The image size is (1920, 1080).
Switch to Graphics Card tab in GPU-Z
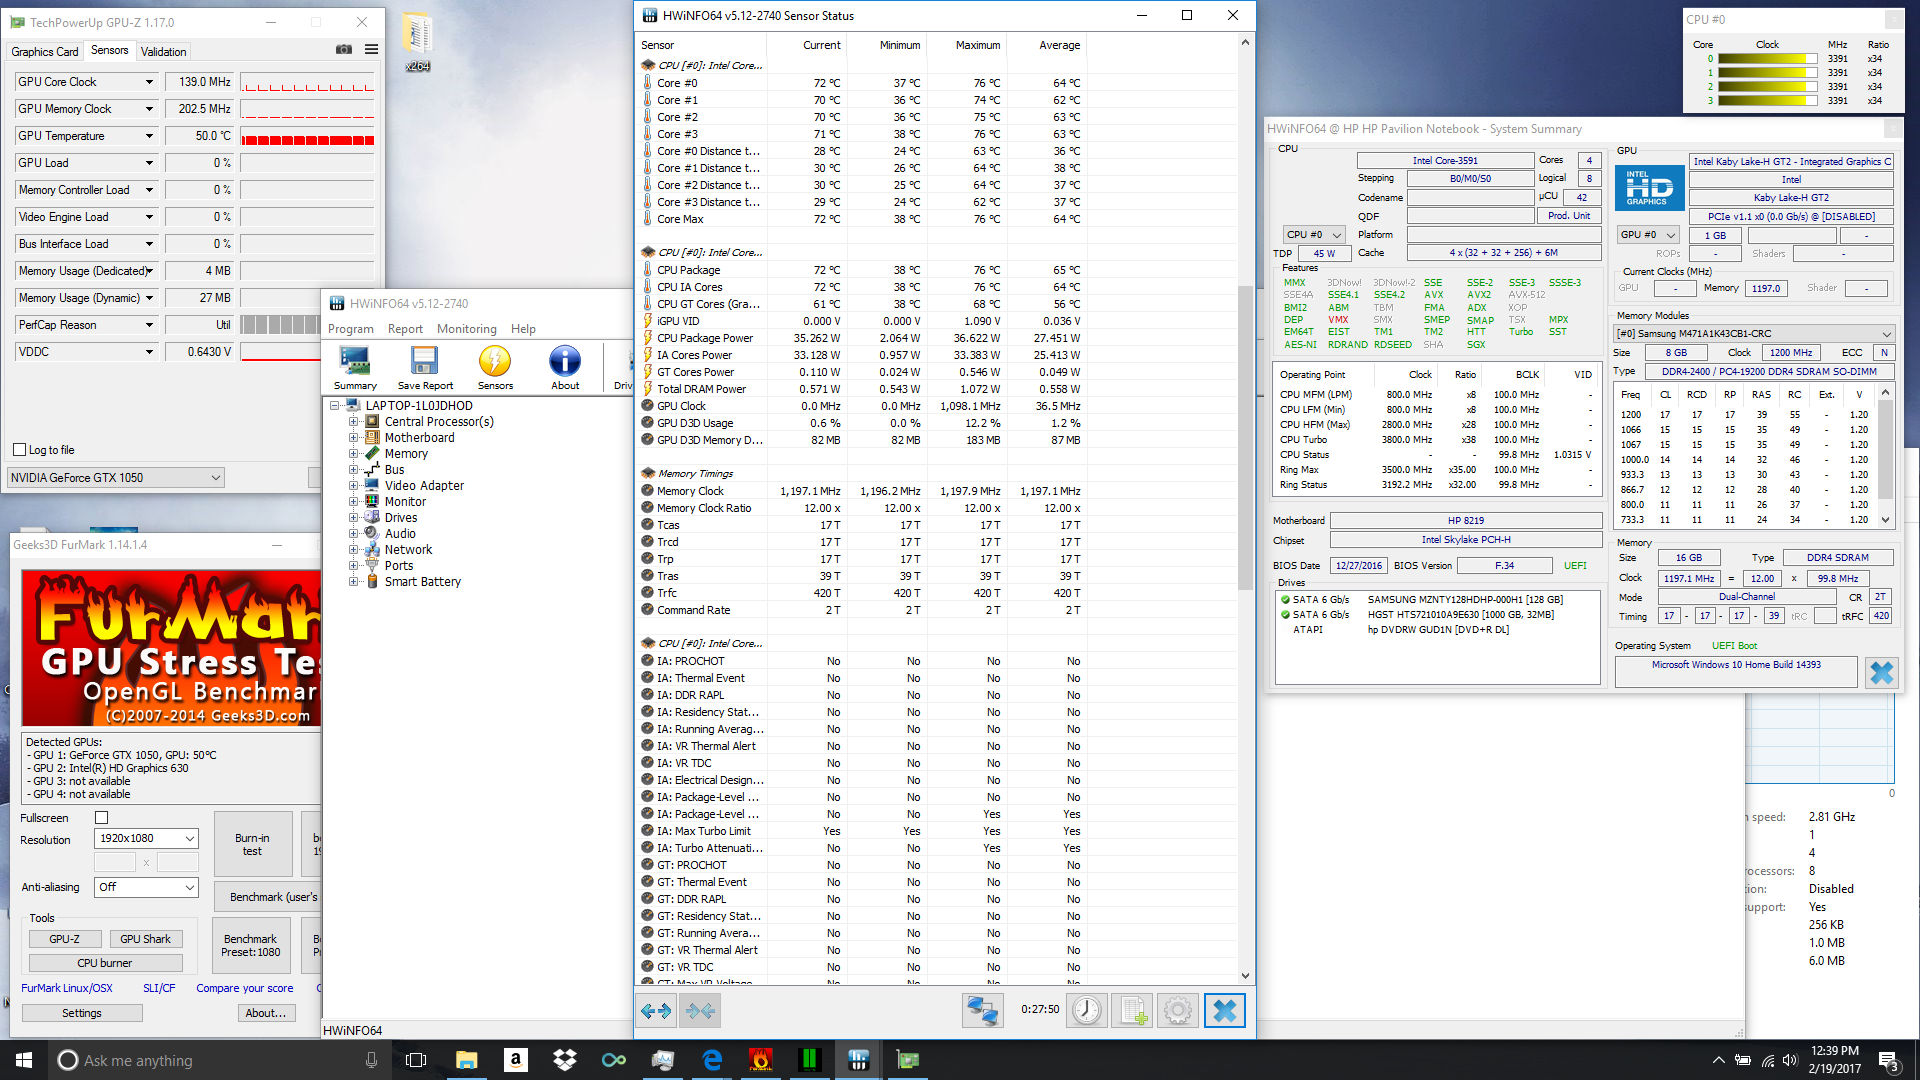click(x=44, y=51)
